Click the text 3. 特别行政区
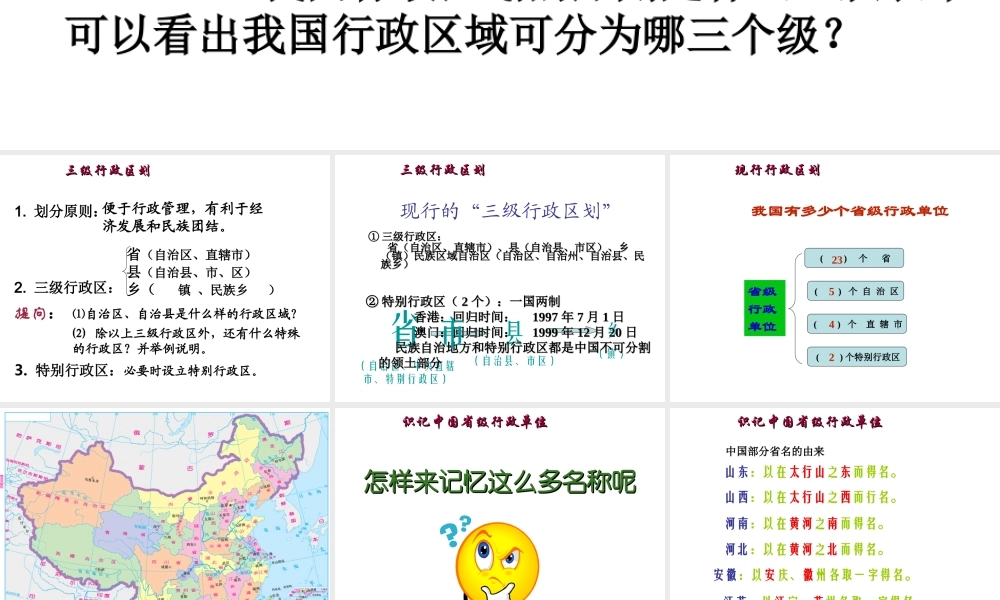 tap(66, 370)
